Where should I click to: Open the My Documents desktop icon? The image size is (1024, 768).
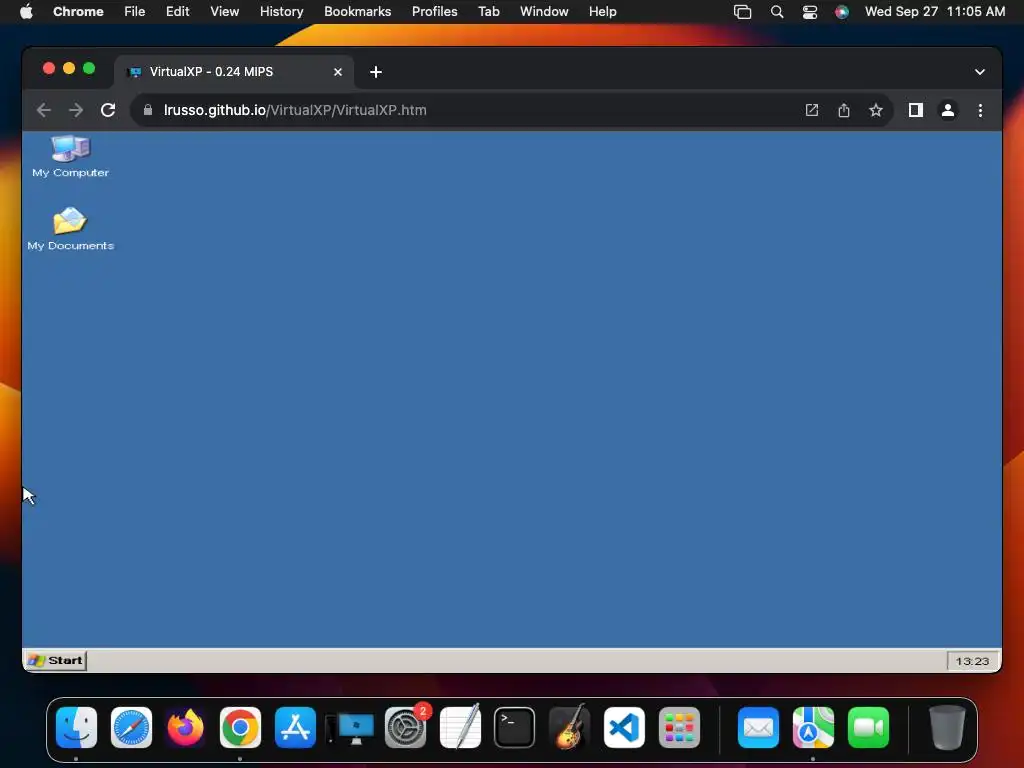pos(71,229)
